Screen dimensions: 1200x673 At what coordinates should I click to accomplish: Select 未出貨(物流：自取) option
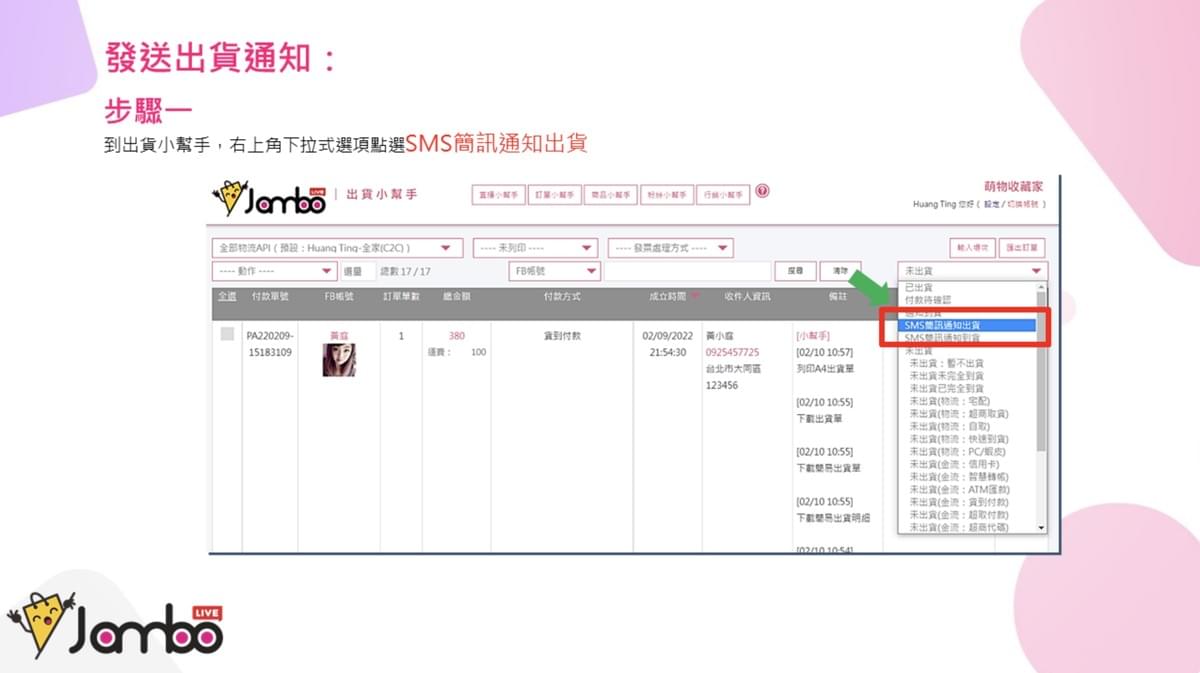966,426
